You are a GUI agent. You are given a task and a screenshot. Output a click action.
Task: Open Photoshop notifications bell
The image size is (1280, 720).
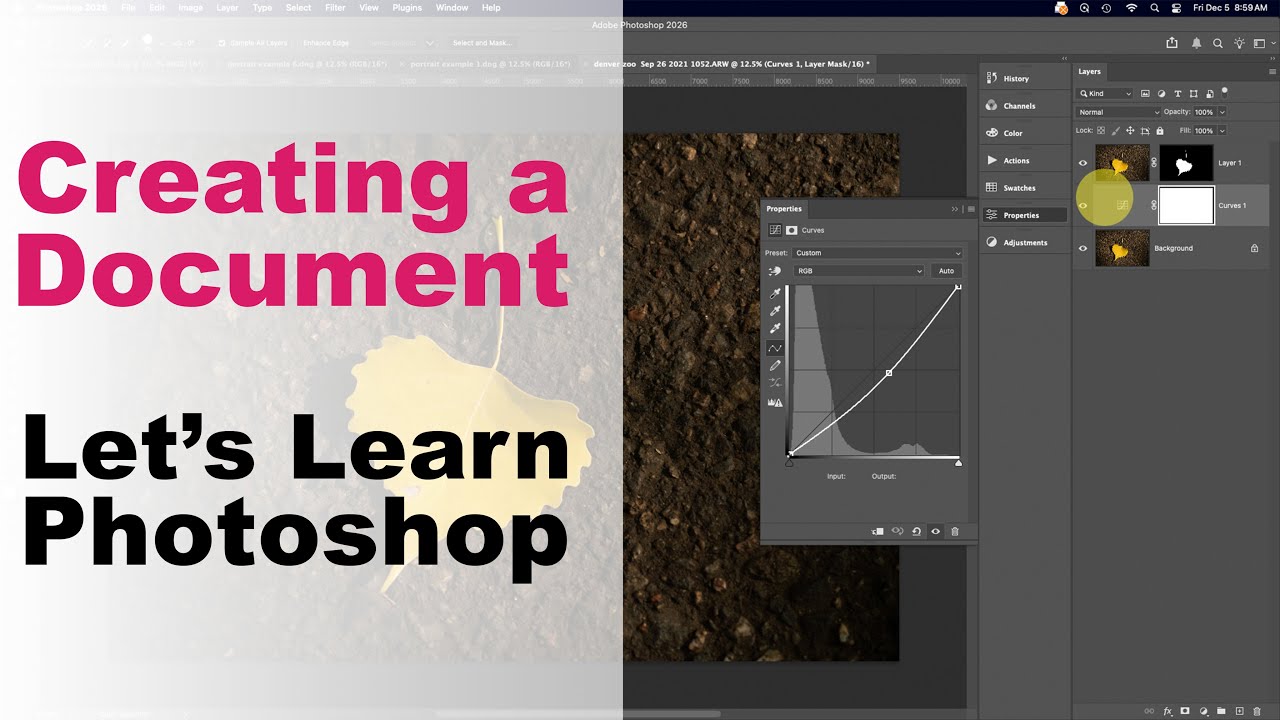[x=1197, y=43]
